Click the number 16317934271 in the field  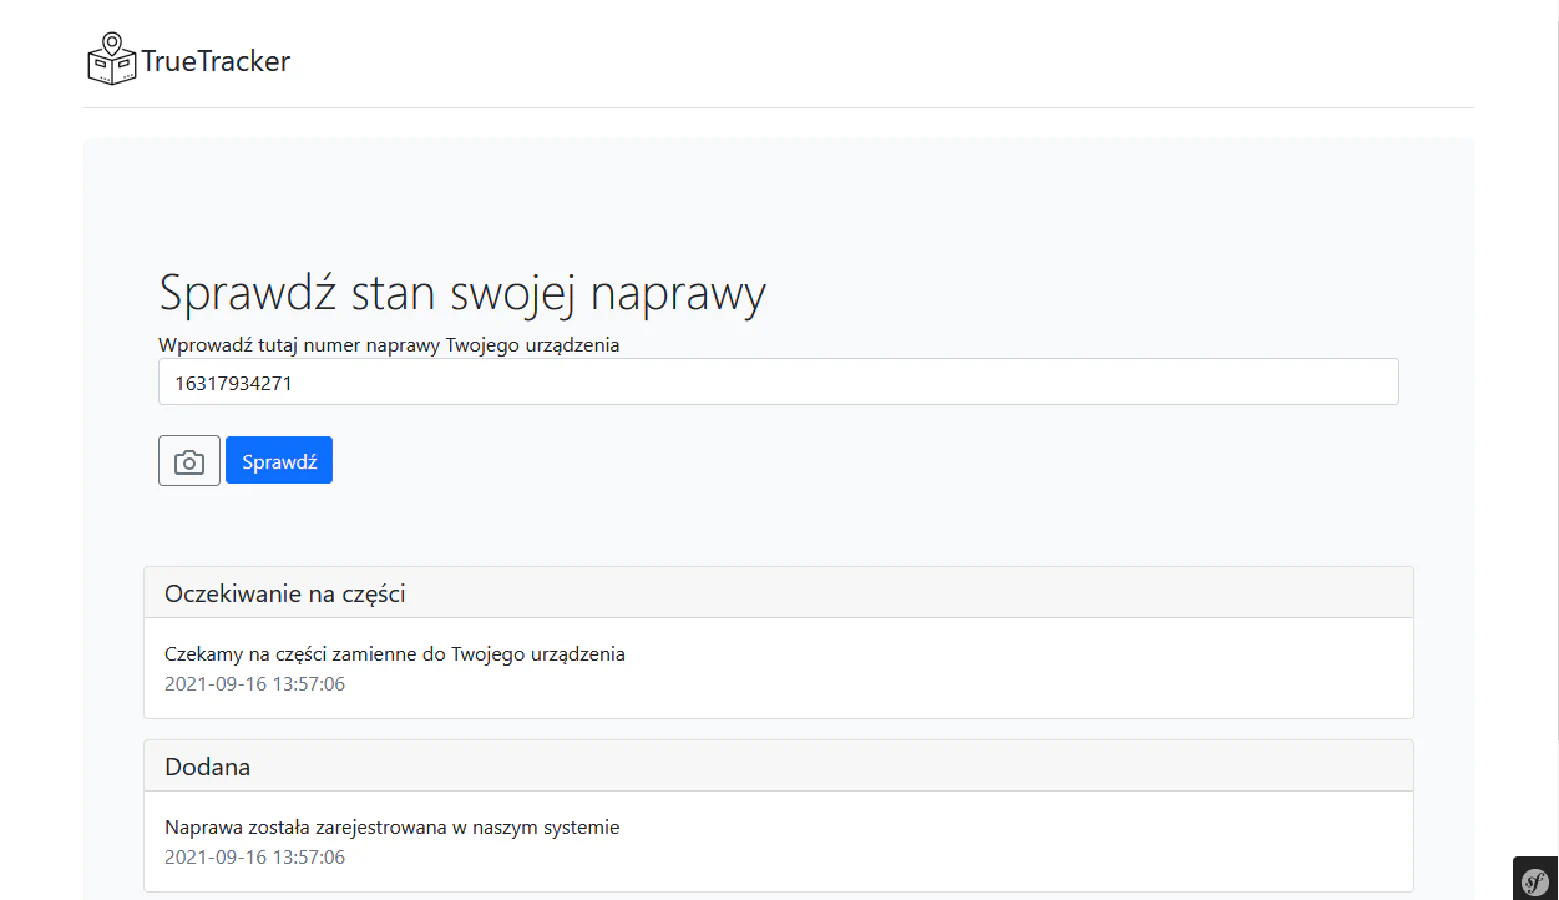(233, 383)
